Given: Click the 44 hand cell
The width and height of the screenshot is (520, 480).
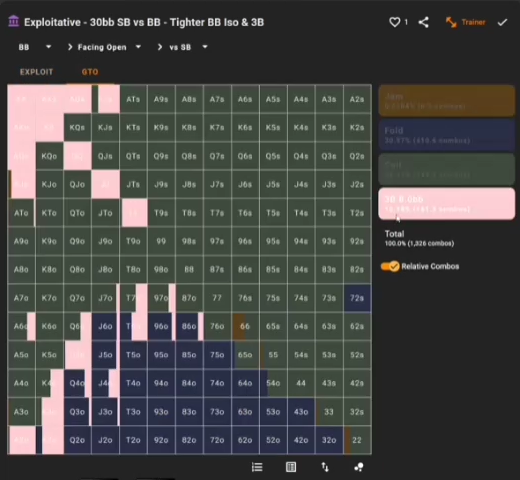Looking at the screenshot, I should [x=301, y=383].
